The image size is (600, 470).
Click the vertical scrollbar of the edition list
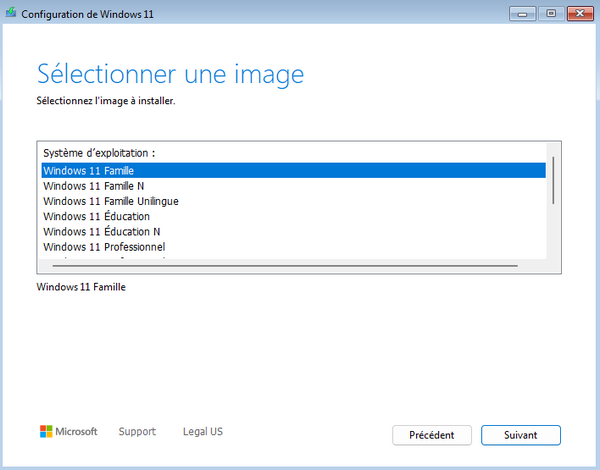(553, 180)
